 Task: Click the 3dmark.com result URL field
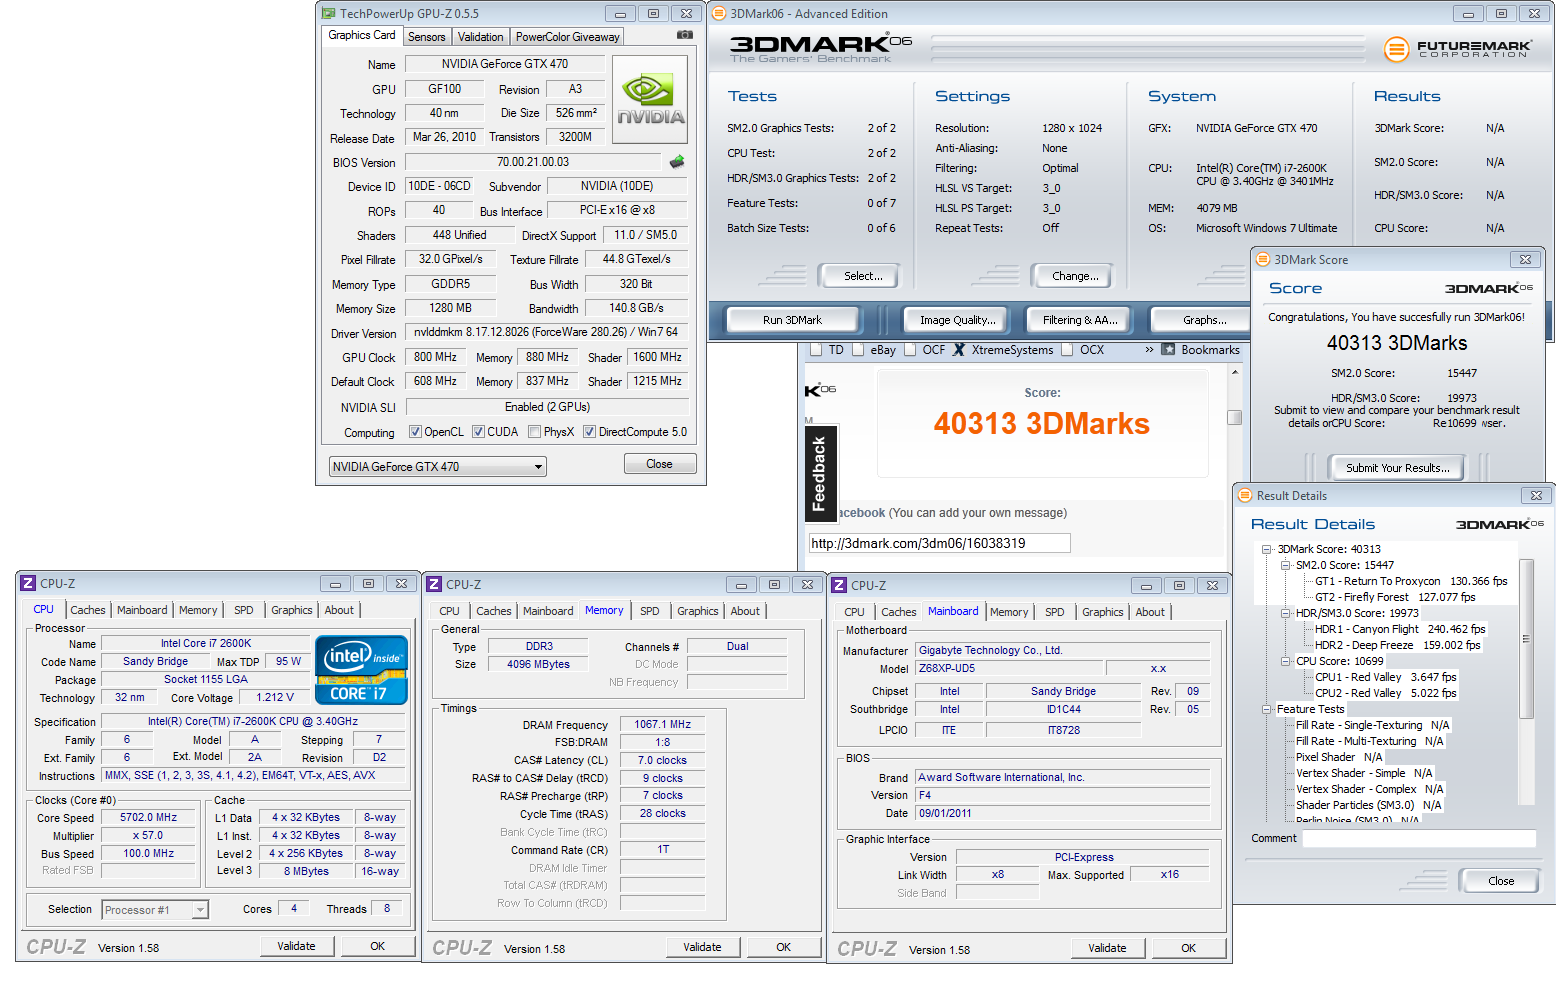coord(939,543)
